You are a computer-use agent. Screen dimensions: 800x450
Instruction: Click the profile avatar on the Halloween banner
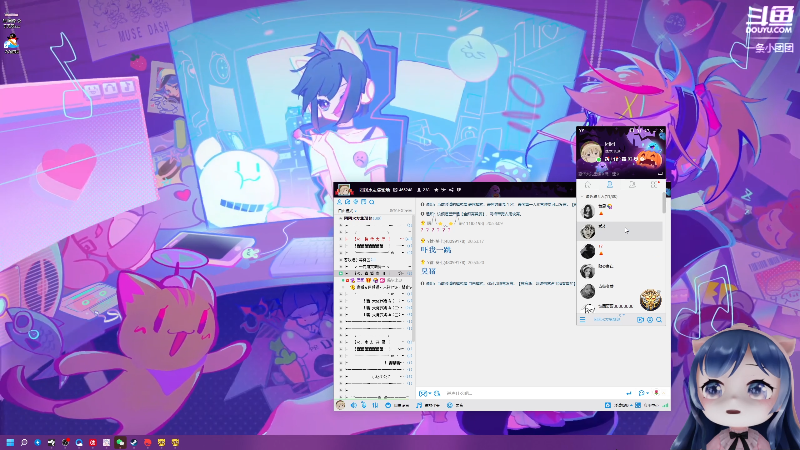click(590, 153)
